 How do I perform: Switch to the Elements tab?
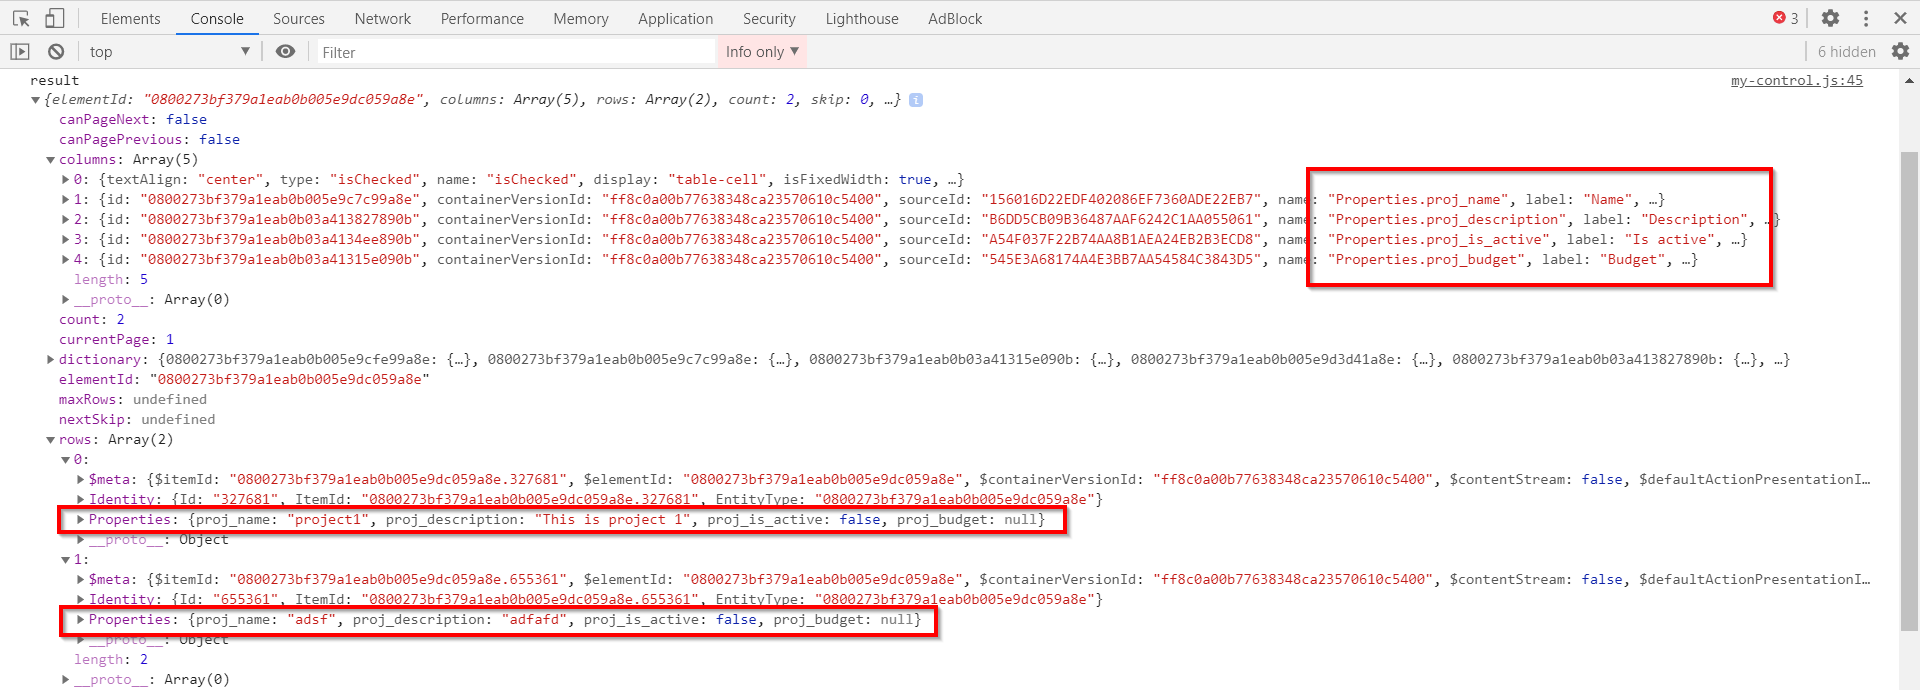pyautogui.click(x=130, y=18)
